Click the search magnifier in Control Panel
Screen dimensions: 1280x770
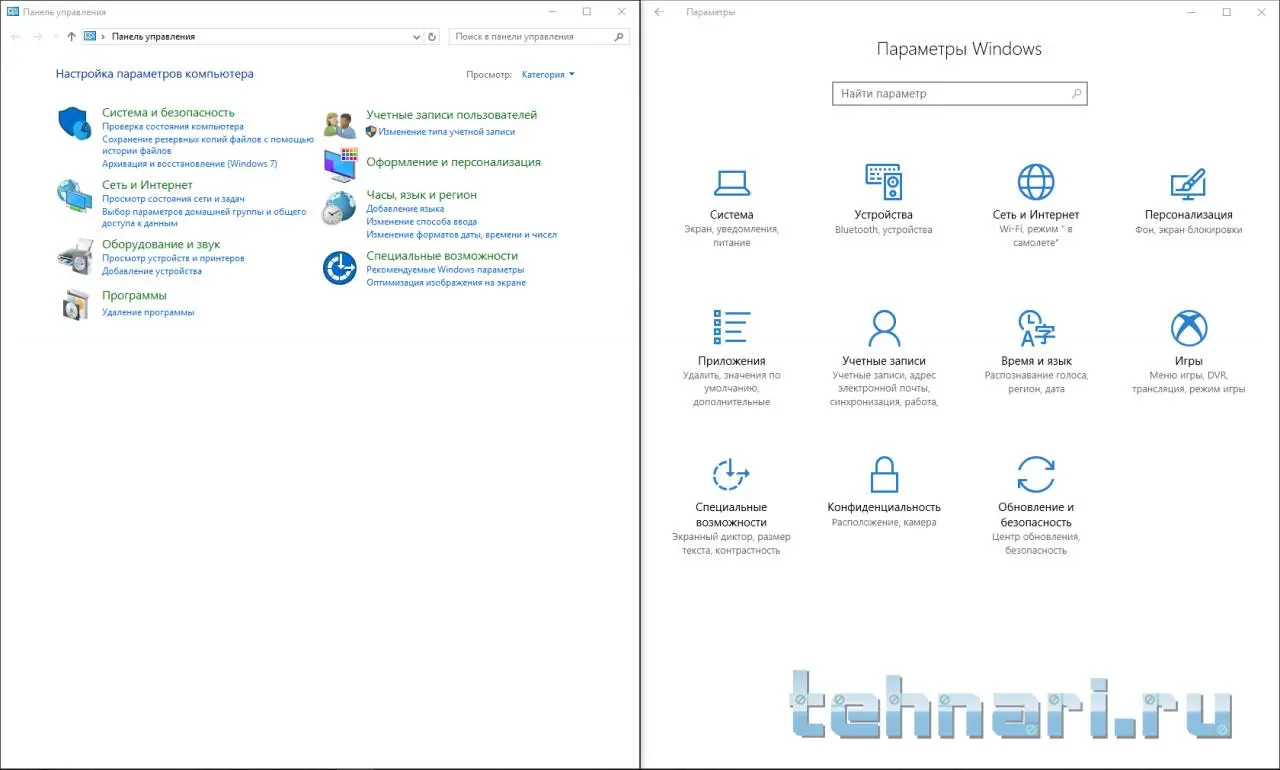(619, 36)
